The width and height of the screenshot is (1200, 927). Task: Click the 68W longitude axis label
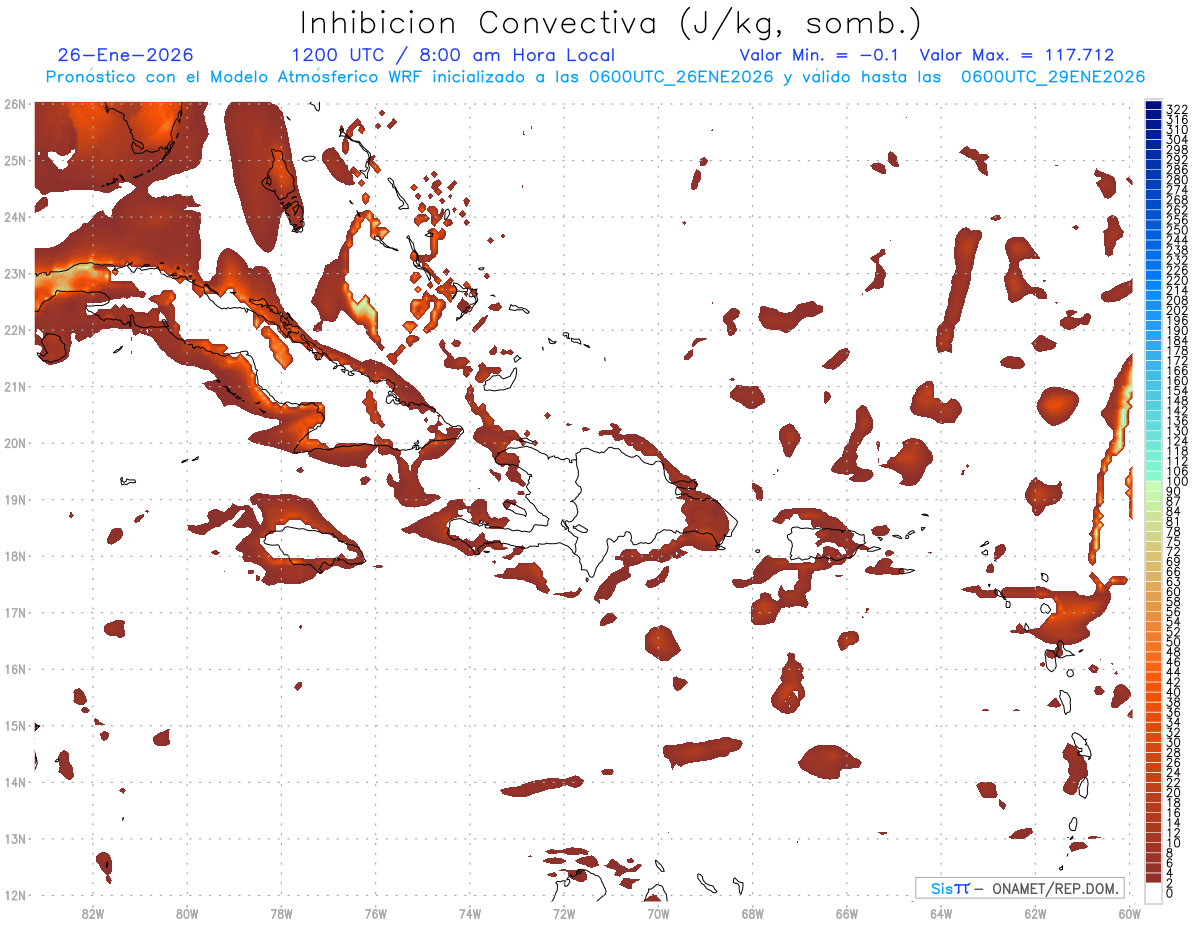pos(753,913)
